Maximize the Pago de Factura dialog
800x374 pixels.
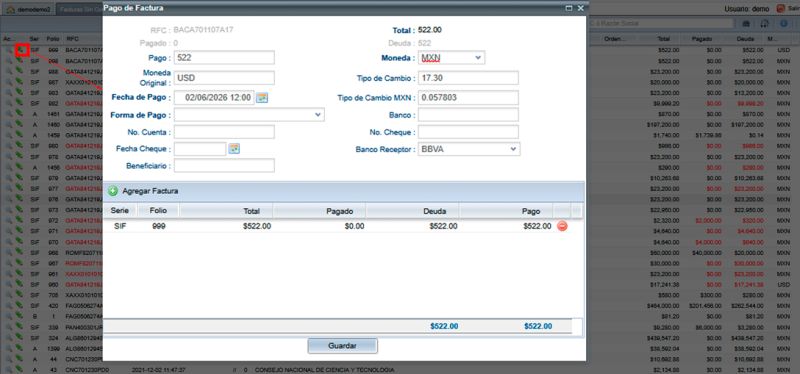pyautogui.click(x=569, y=8)
